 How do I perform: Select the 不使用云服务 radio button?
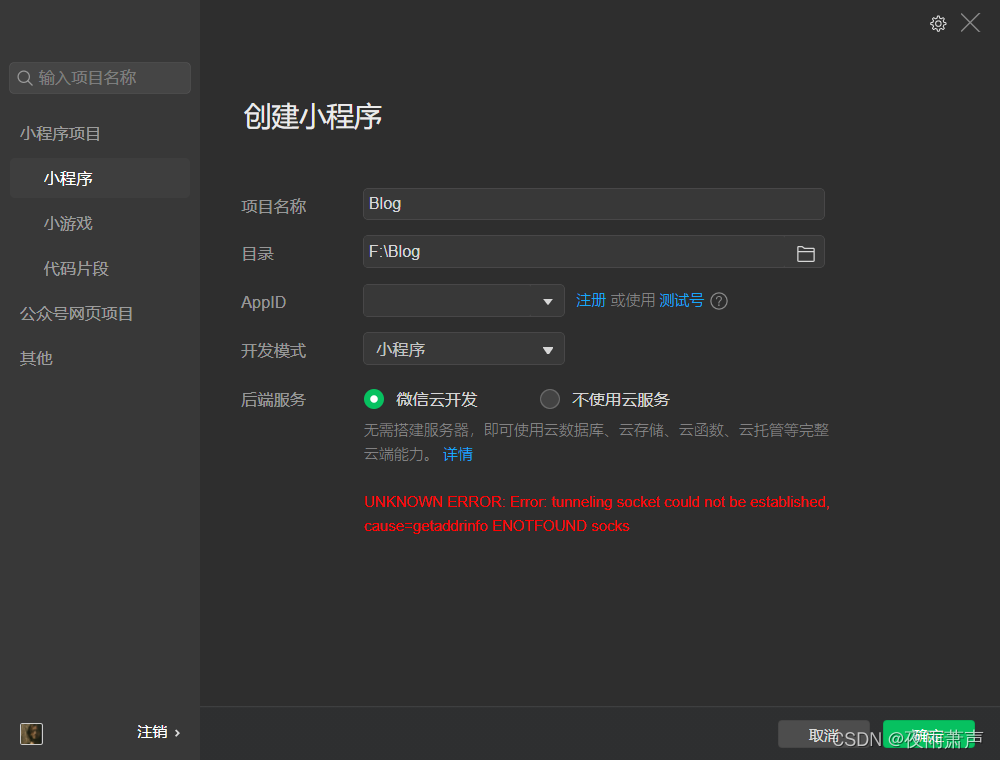click(x=549, y=398)
